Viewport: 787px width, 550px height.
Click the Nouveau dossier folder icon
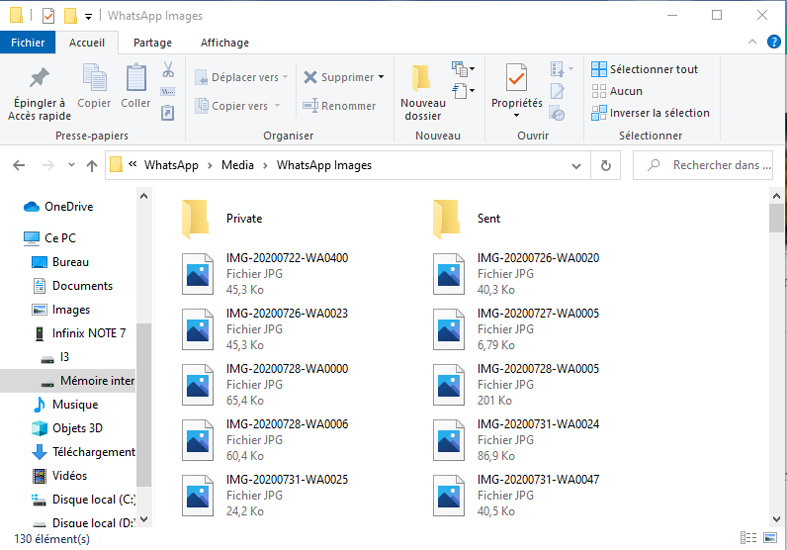(421, 78)
